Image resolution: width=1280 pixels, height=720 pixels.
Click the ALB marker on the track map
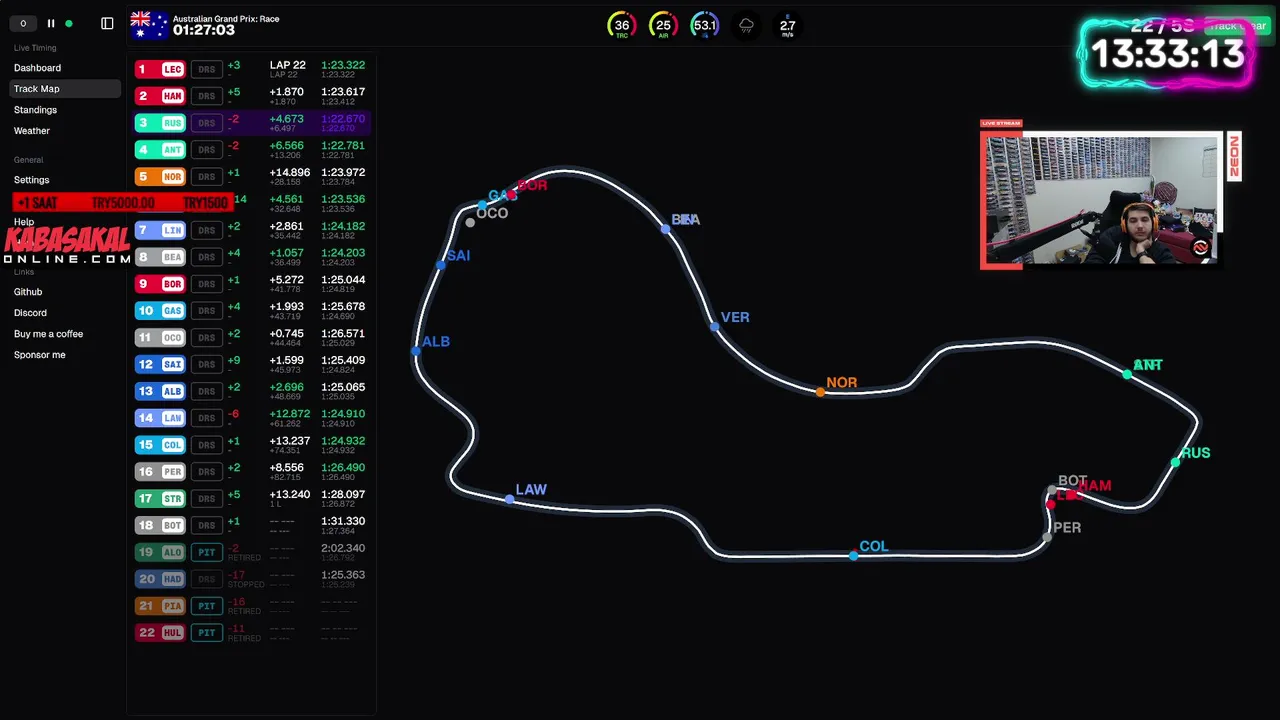click(x=416, y=350)
